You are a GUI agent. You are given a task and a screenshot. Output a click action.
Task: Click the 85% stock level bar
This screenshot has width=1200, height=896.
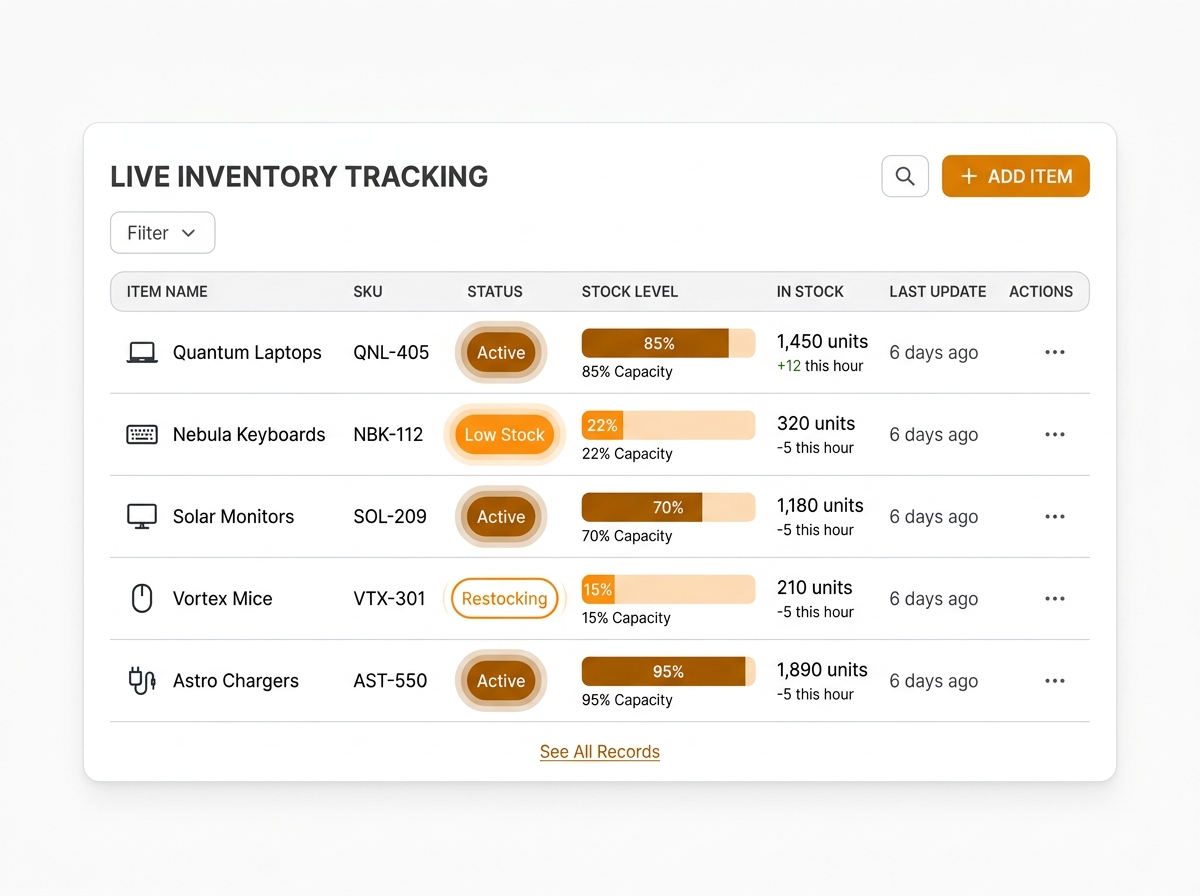point(668,343)
